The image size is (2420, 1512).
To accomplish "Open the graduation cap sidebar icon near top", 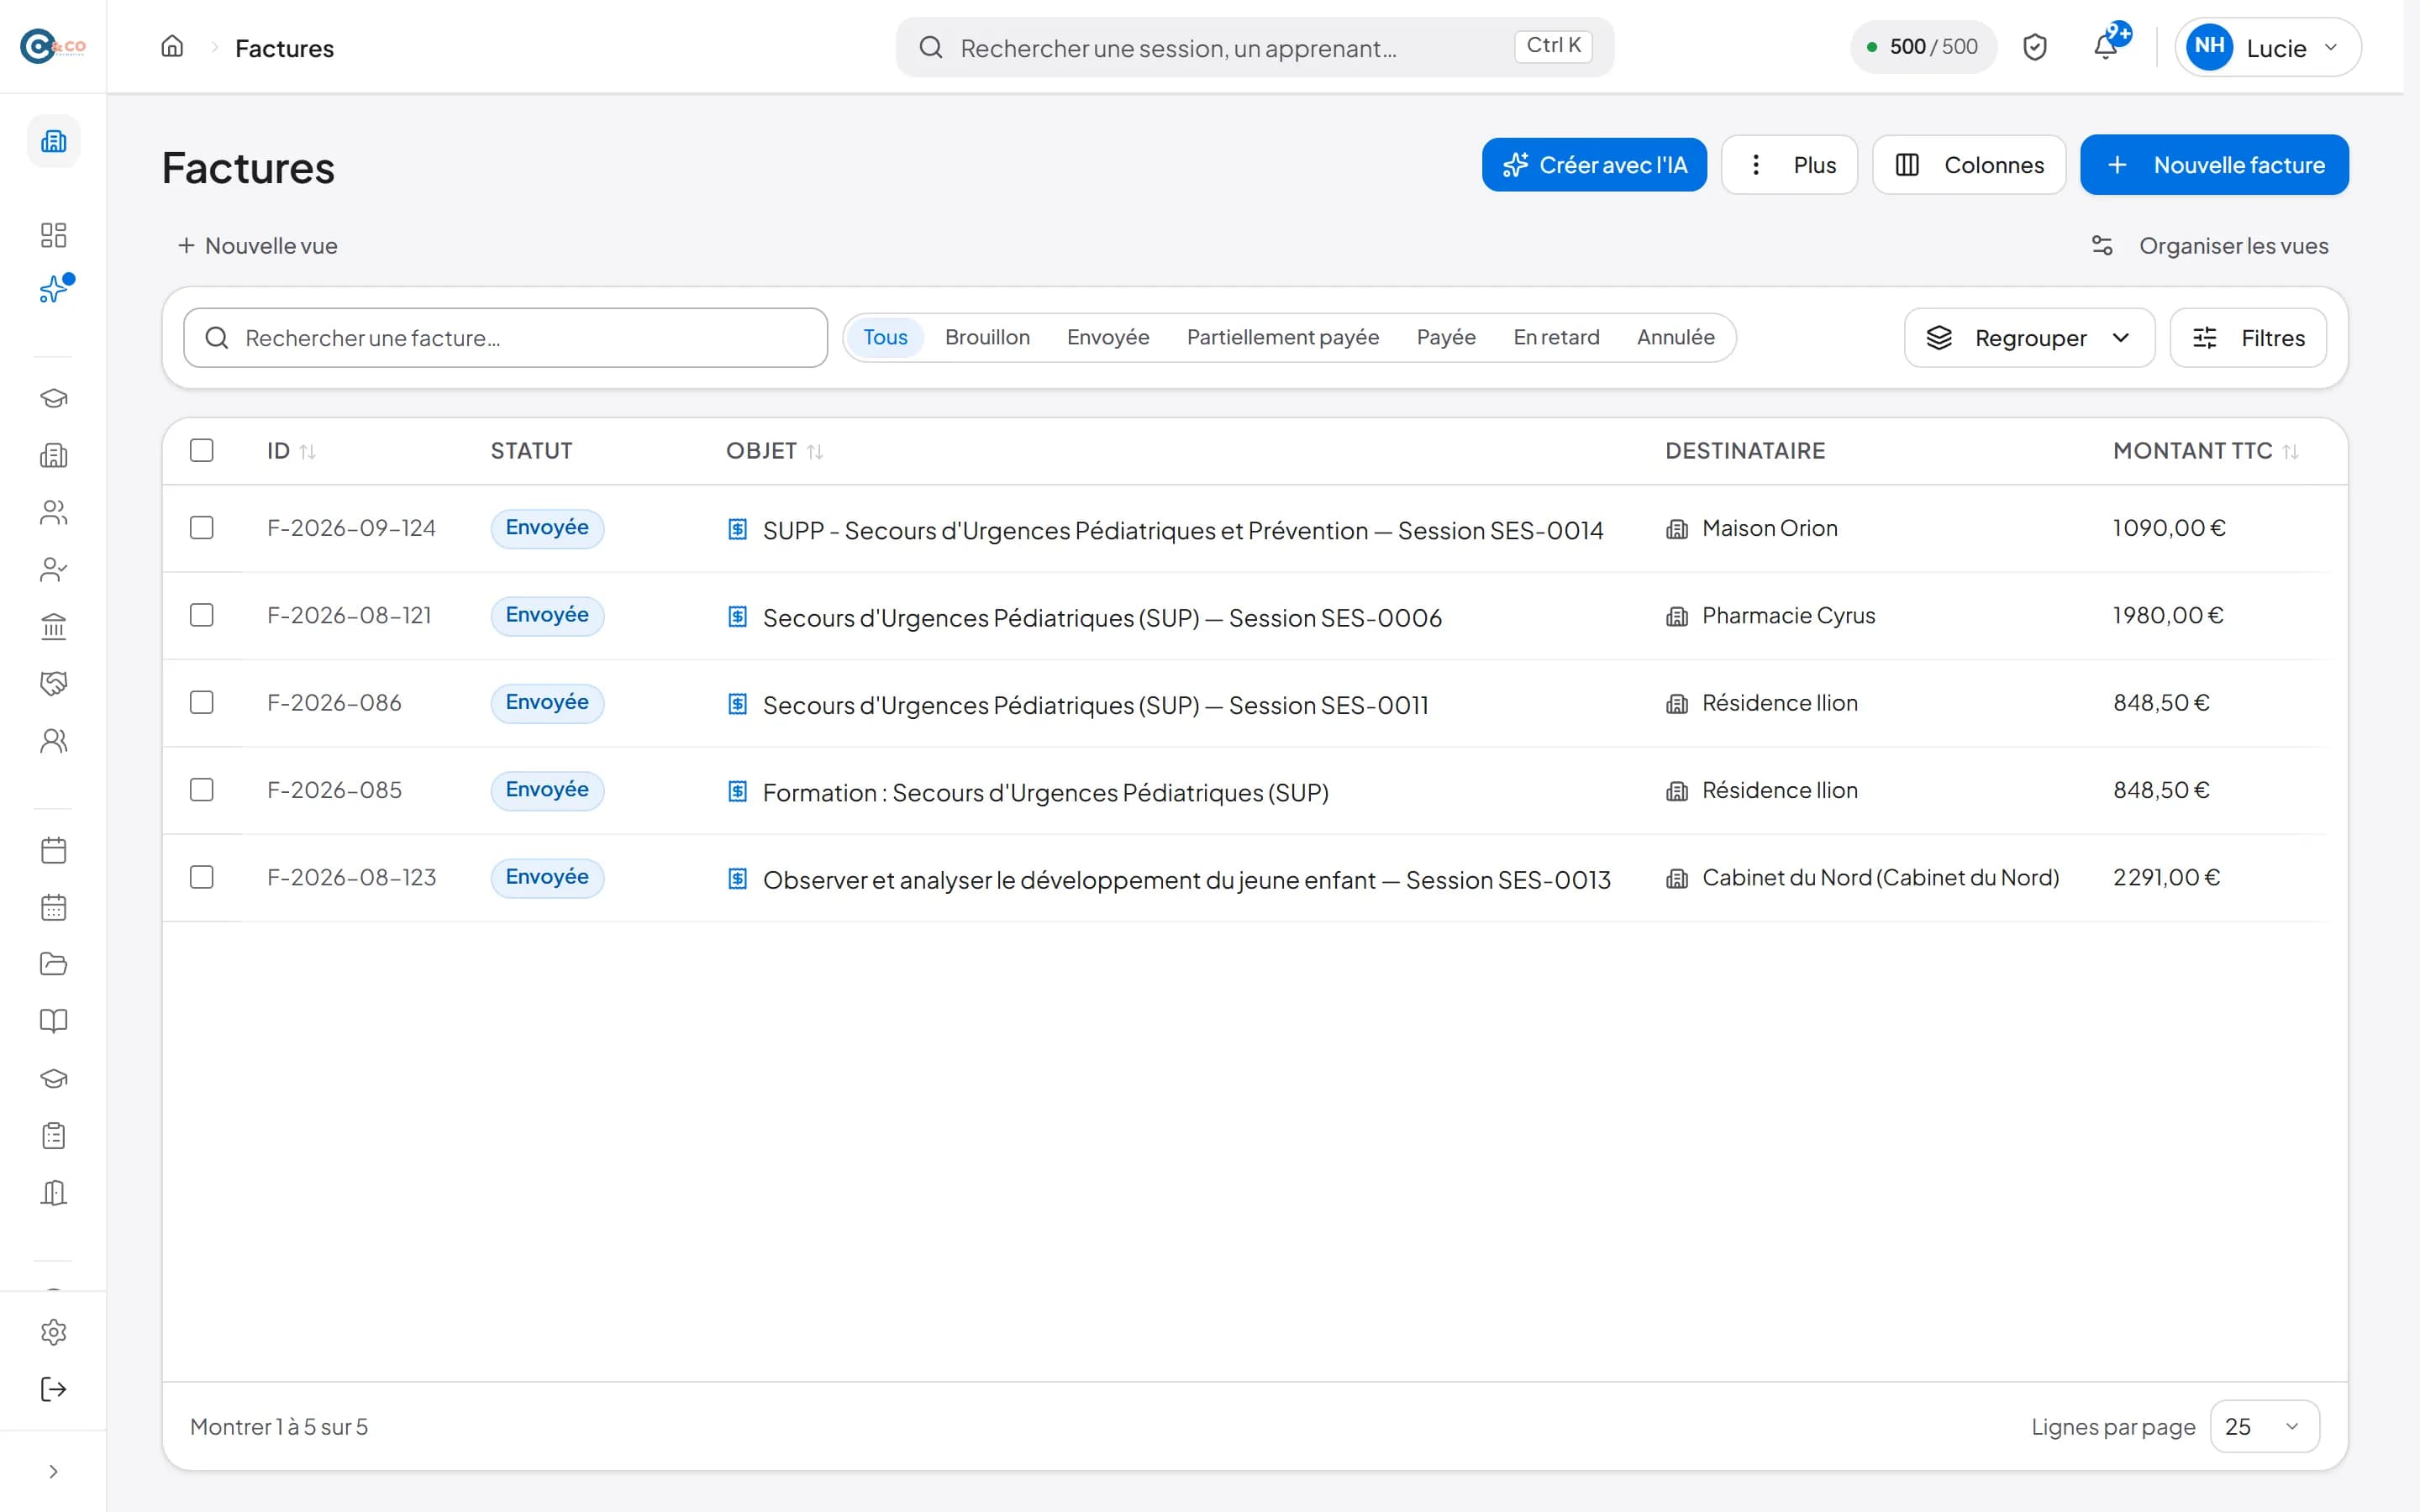I will [54, 398].
